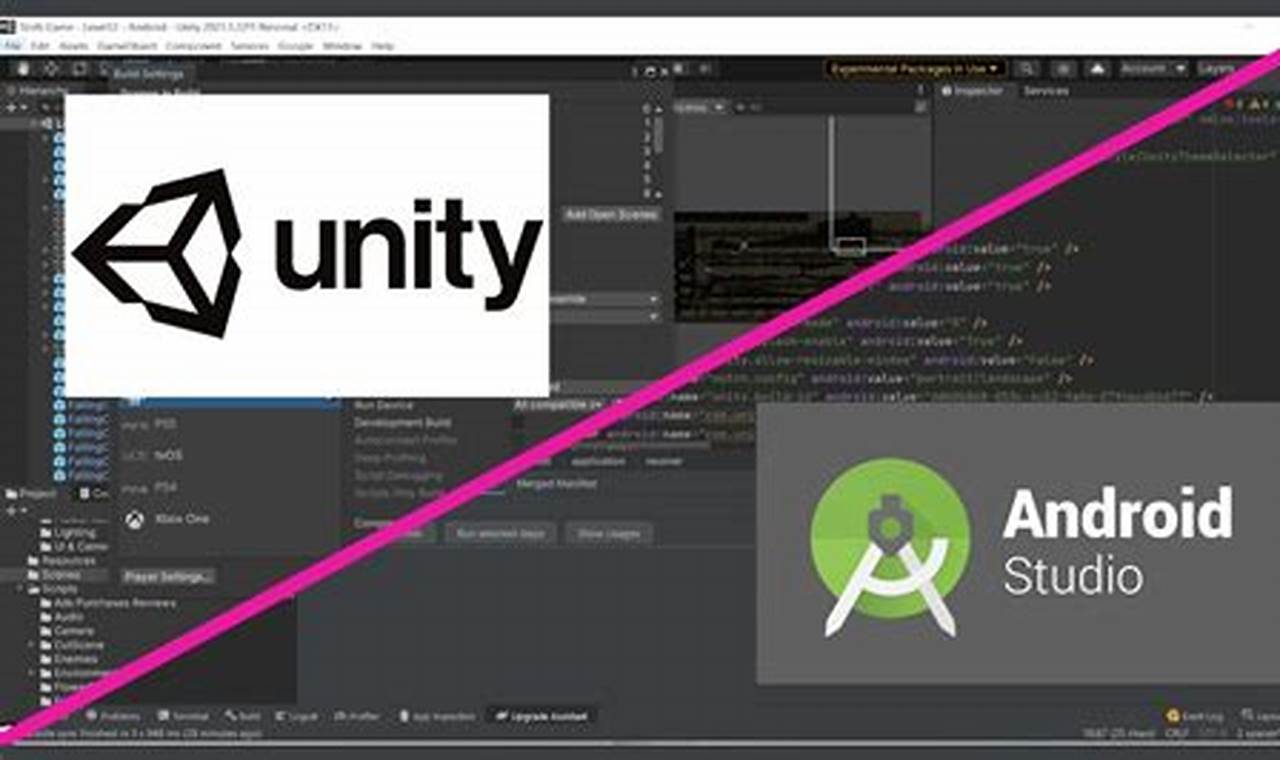Click the Hierarchy plus create button
The image size is (1280, 760).
click(x=12, y=107)
